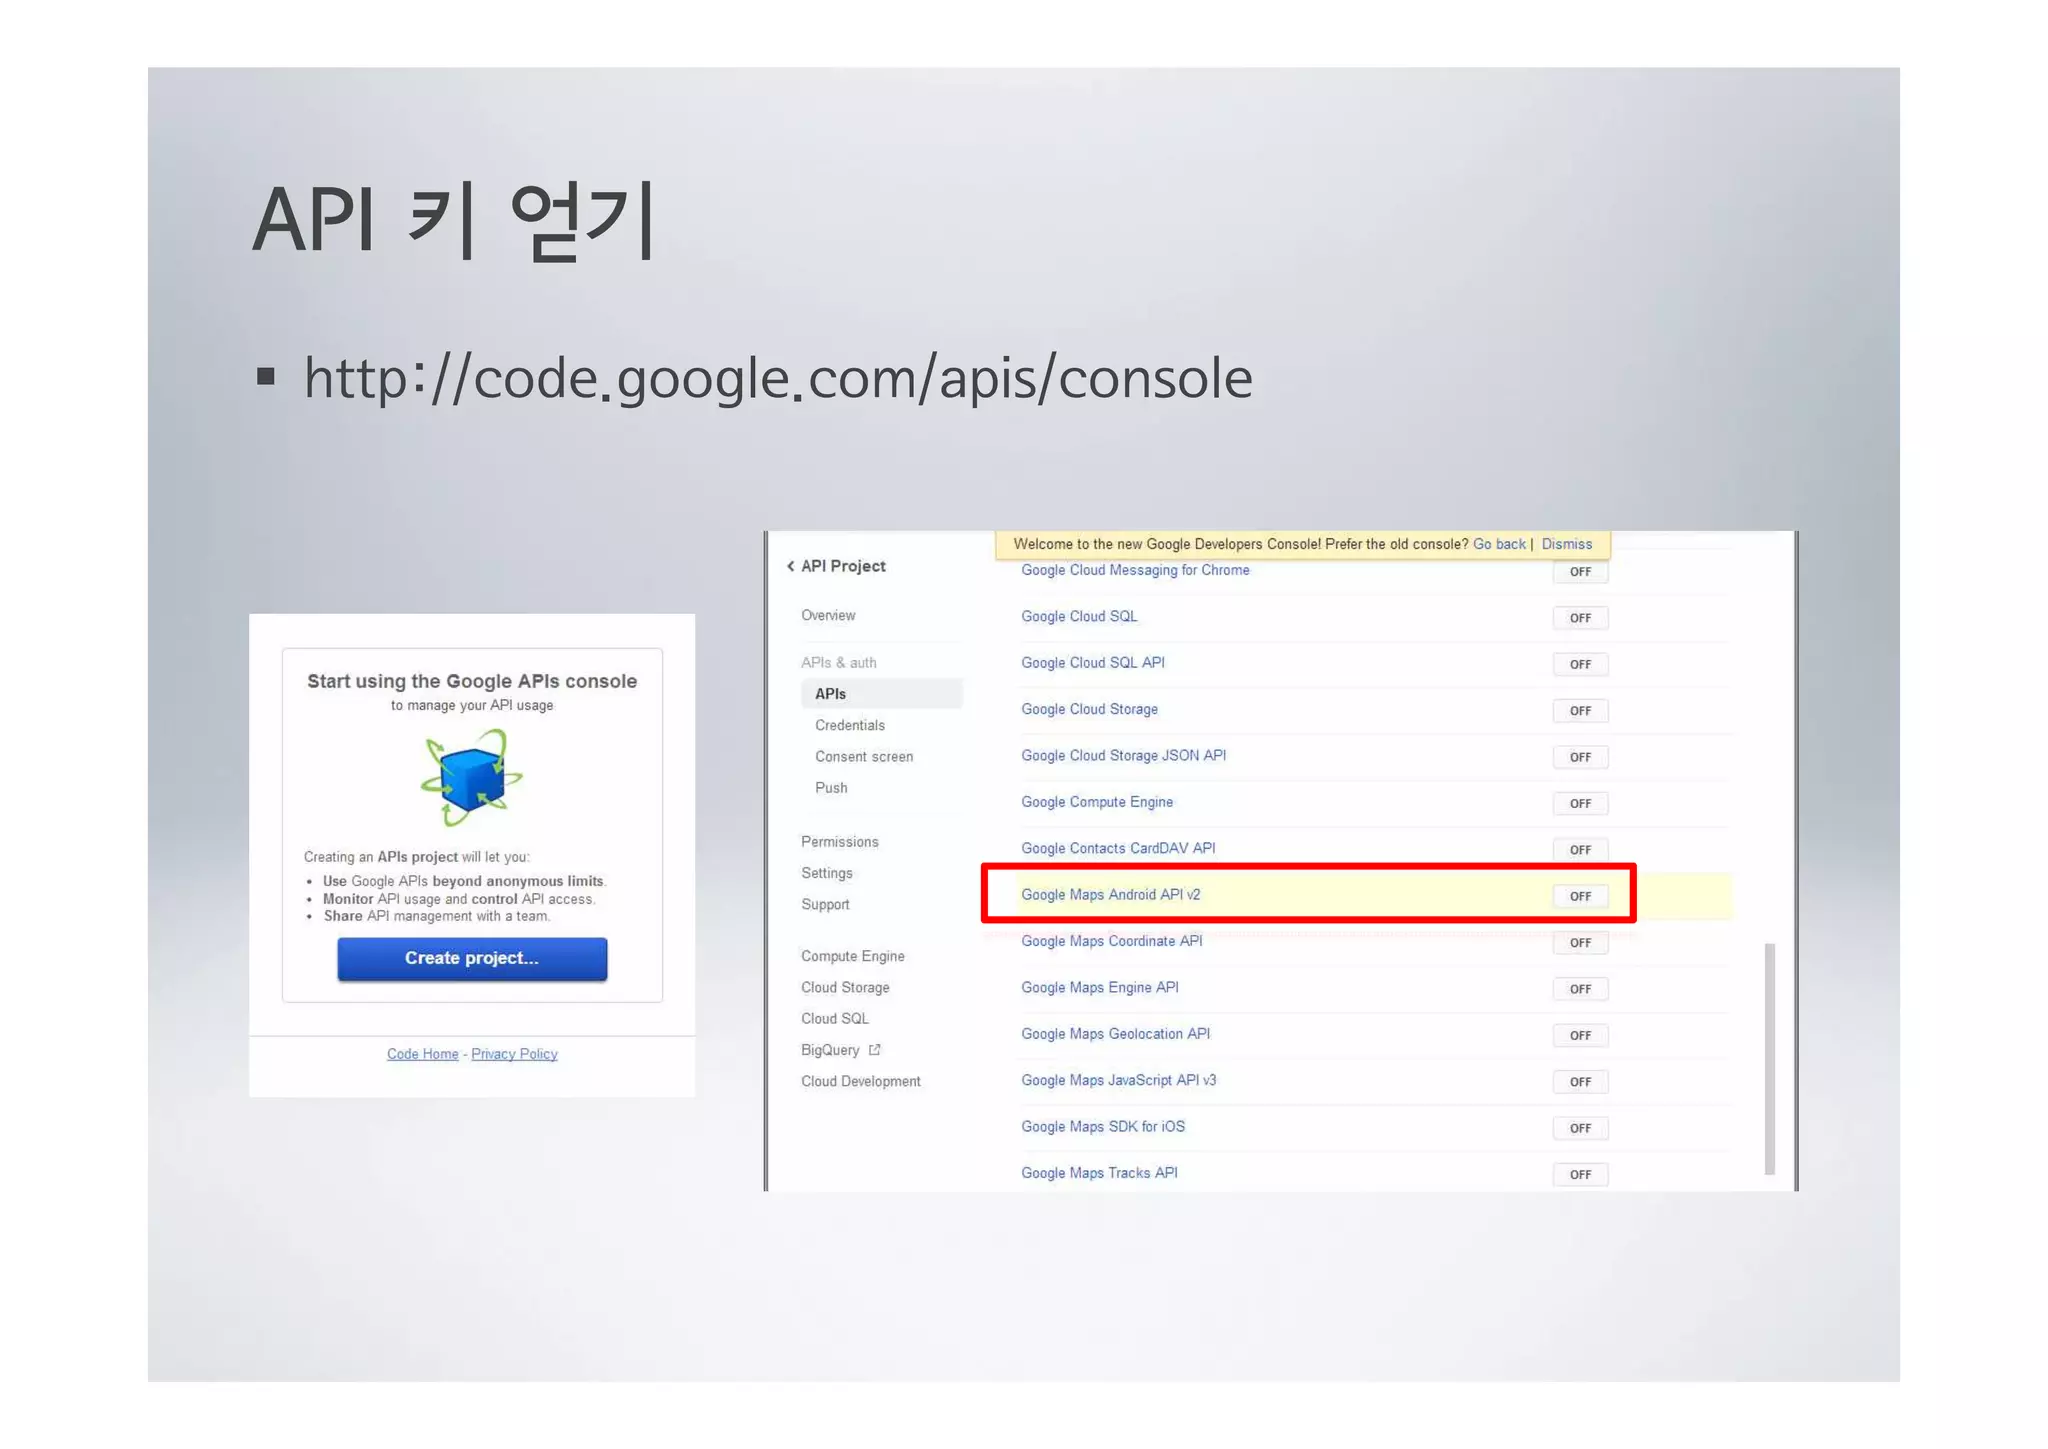Viewport: 2048px width, 1449px height.
Task: Open BigQuery in the sidebar
Action: (x=830, y=1049)
